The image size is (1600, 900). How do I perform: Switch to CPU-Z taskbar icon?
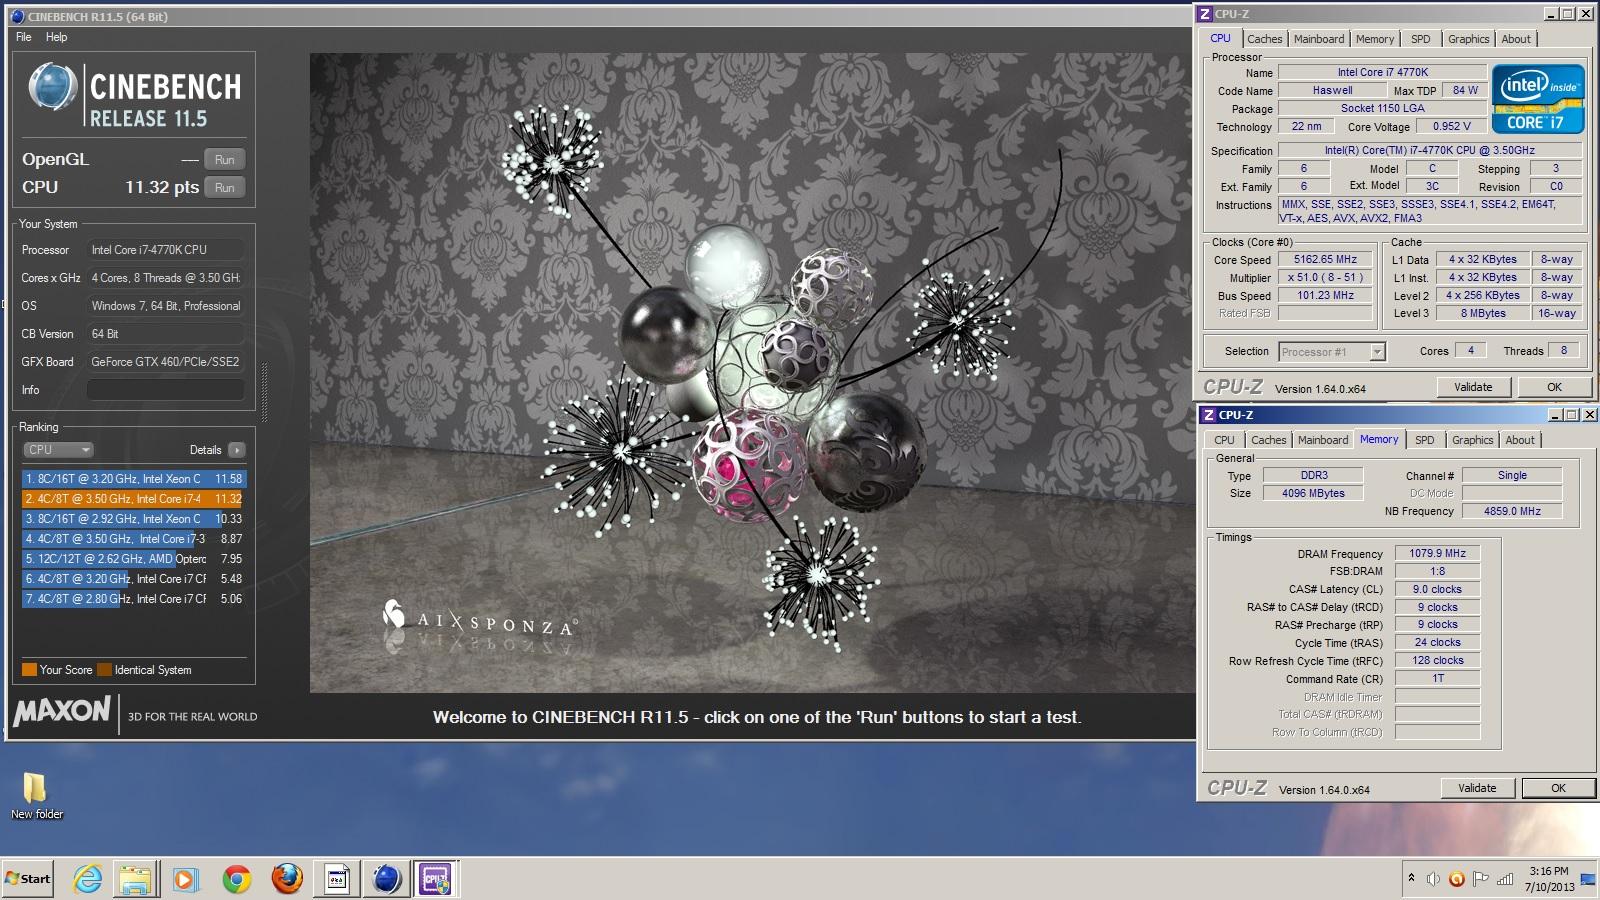pos(436,879)
